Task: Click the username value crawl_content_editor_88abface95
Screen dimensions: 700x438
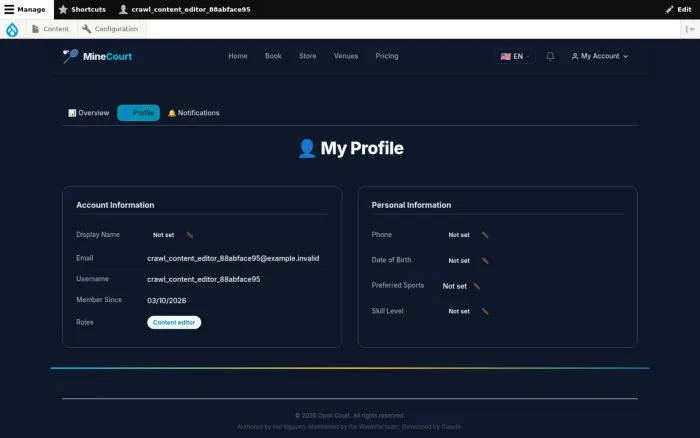Action: pos(204,279)
